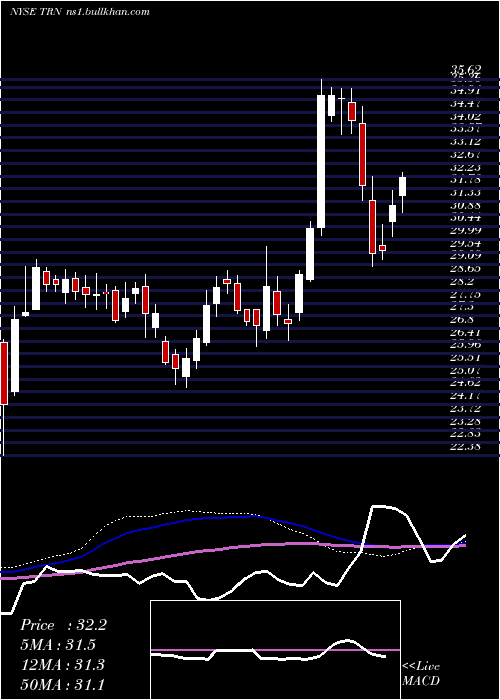Select the 24.17 price axis label
500x700 pixels.
(x=466, y=396)
